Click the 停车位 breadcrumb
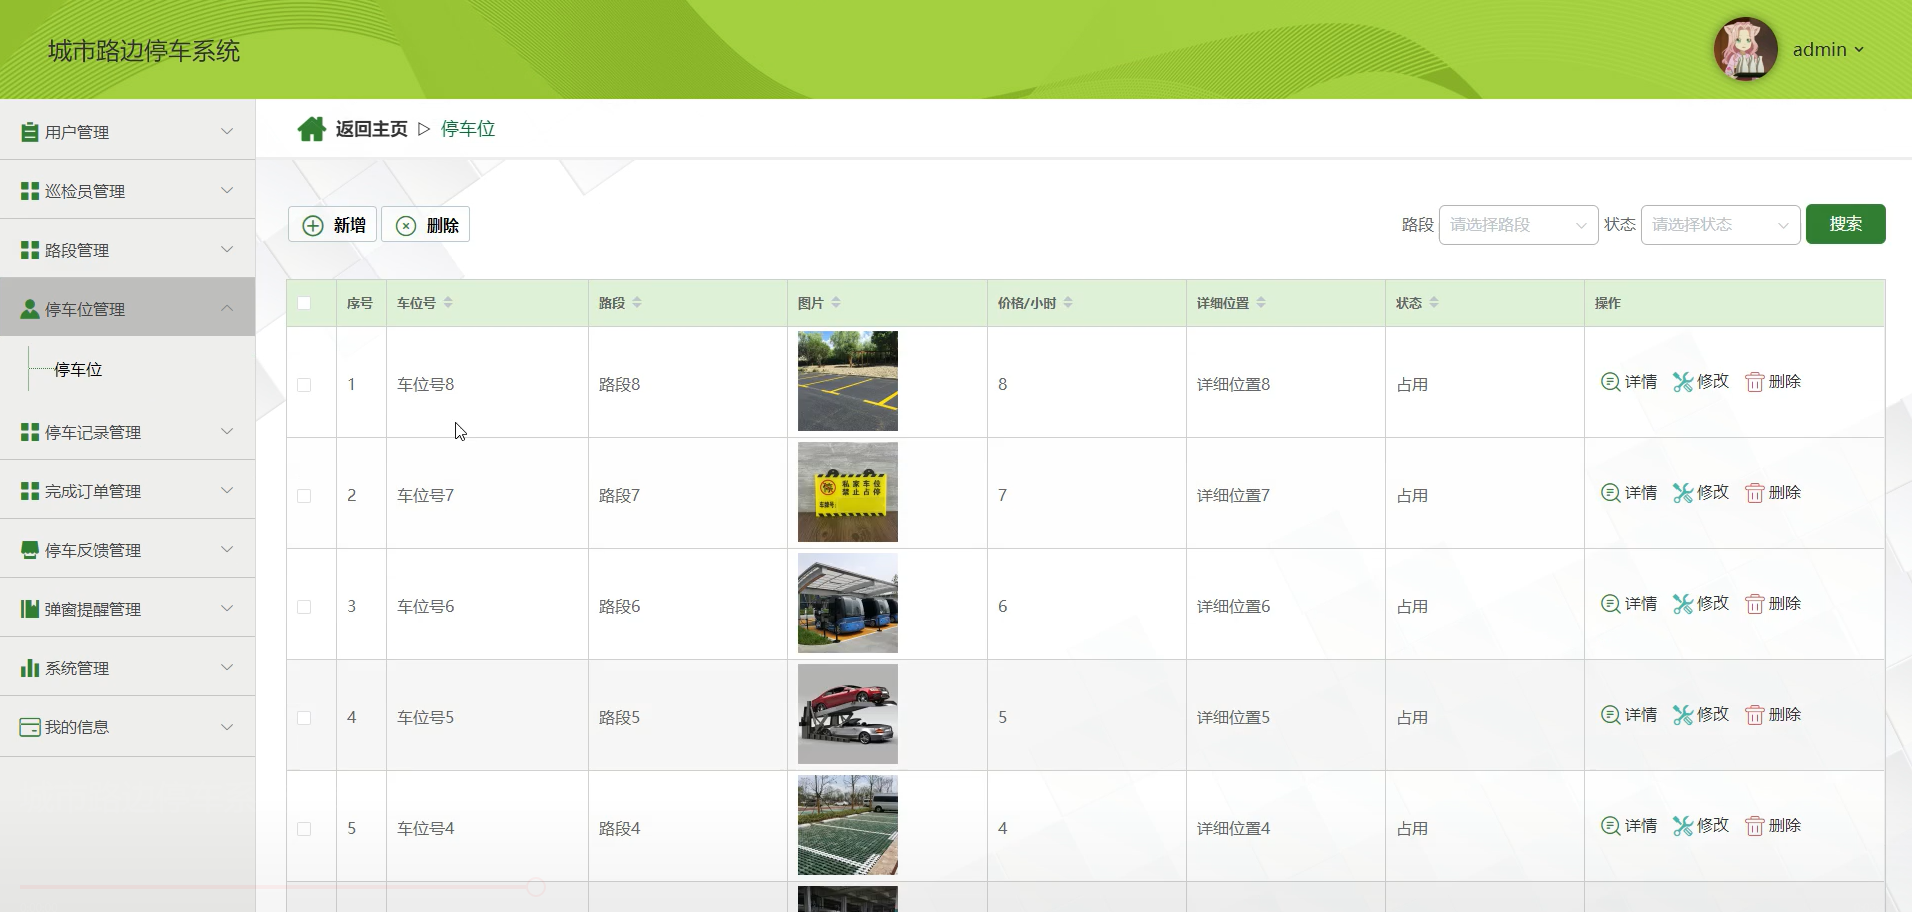 pos(468,129)
